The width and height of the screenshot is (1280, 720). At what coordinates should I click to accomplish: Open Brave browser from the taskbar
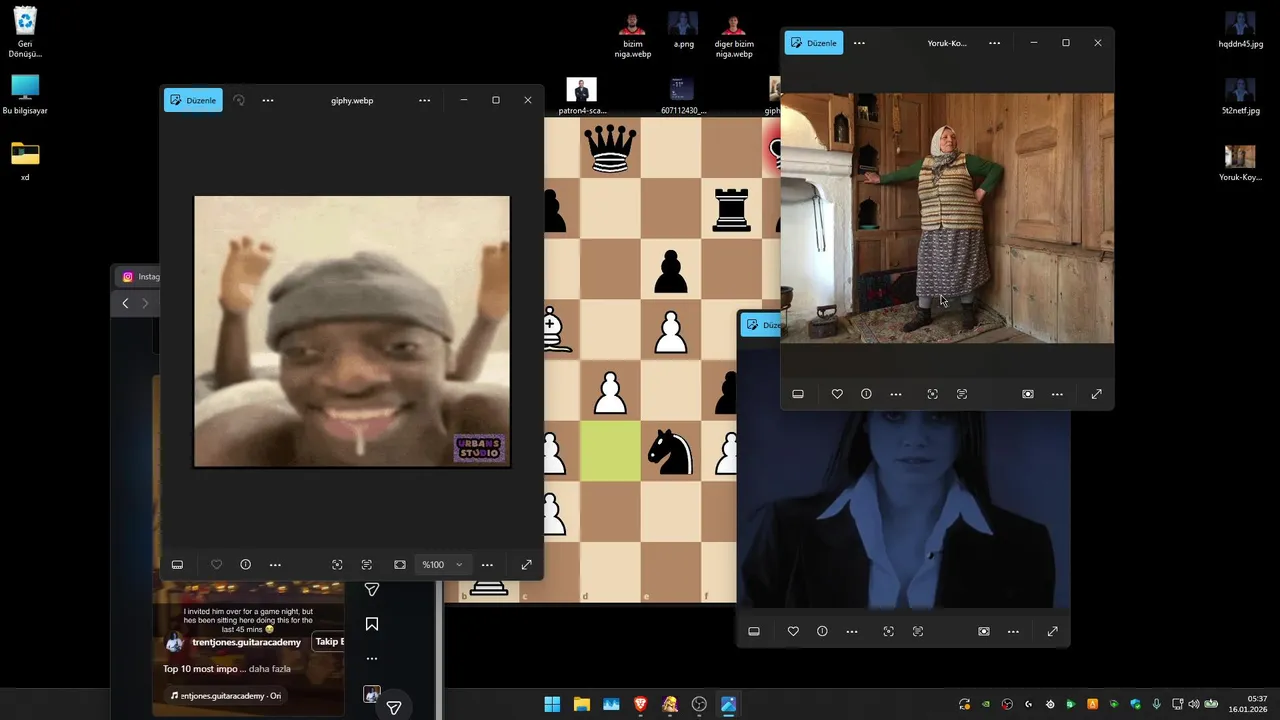[640, 704]
